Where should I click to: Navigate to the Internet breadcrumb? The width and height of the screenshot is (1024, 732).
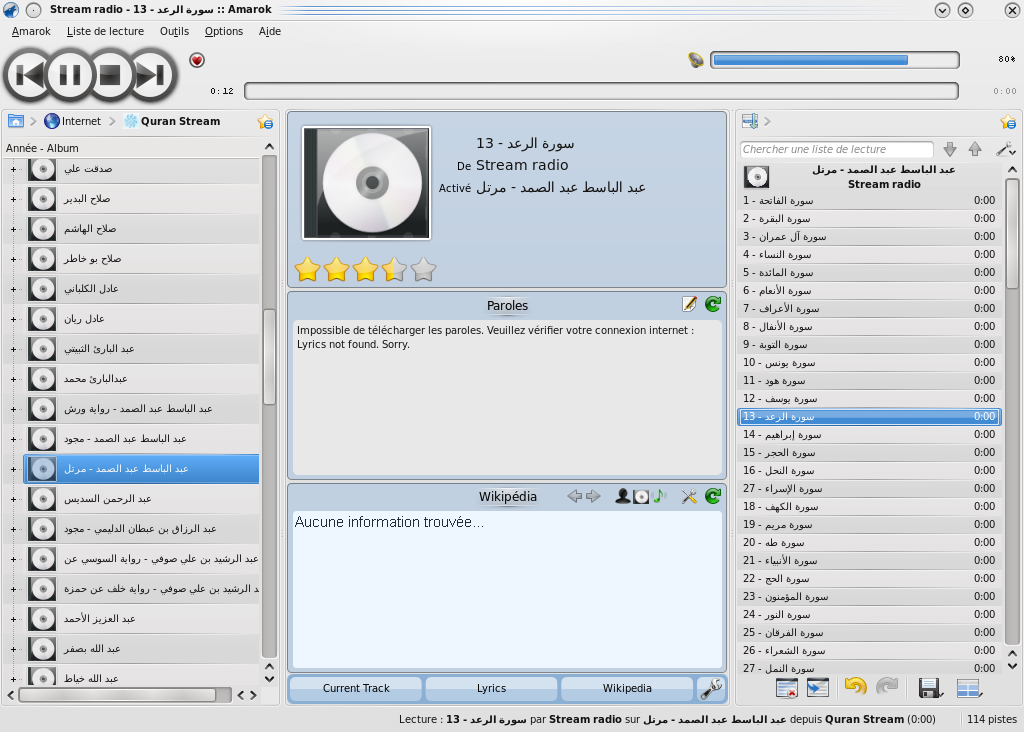[x=72, y=121]
